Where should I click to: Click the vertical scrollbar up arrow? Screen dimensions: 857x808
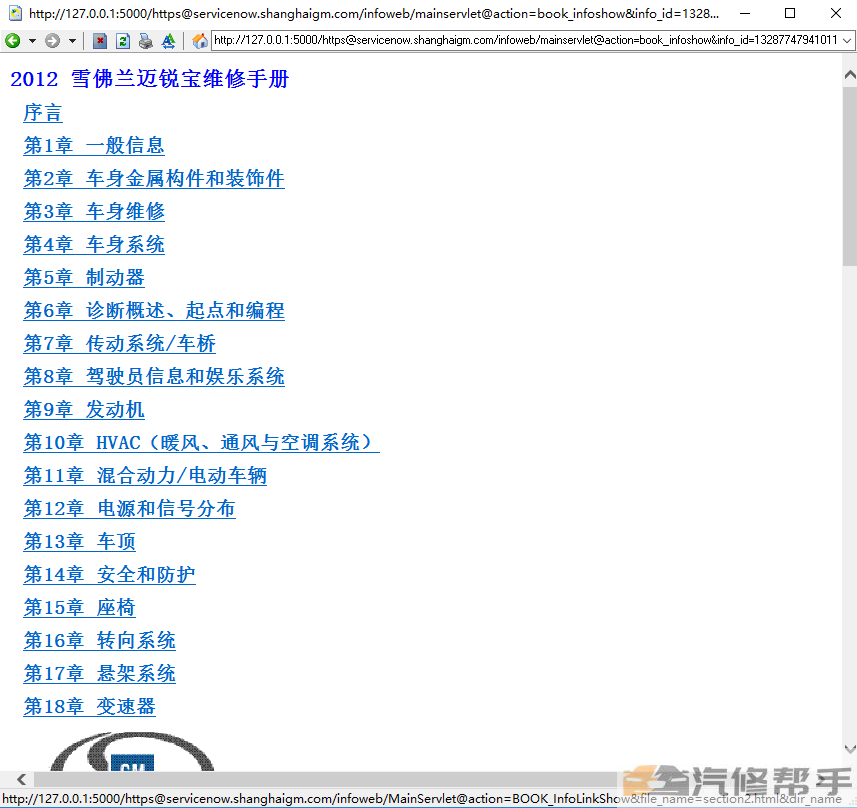tap(849, 75)
